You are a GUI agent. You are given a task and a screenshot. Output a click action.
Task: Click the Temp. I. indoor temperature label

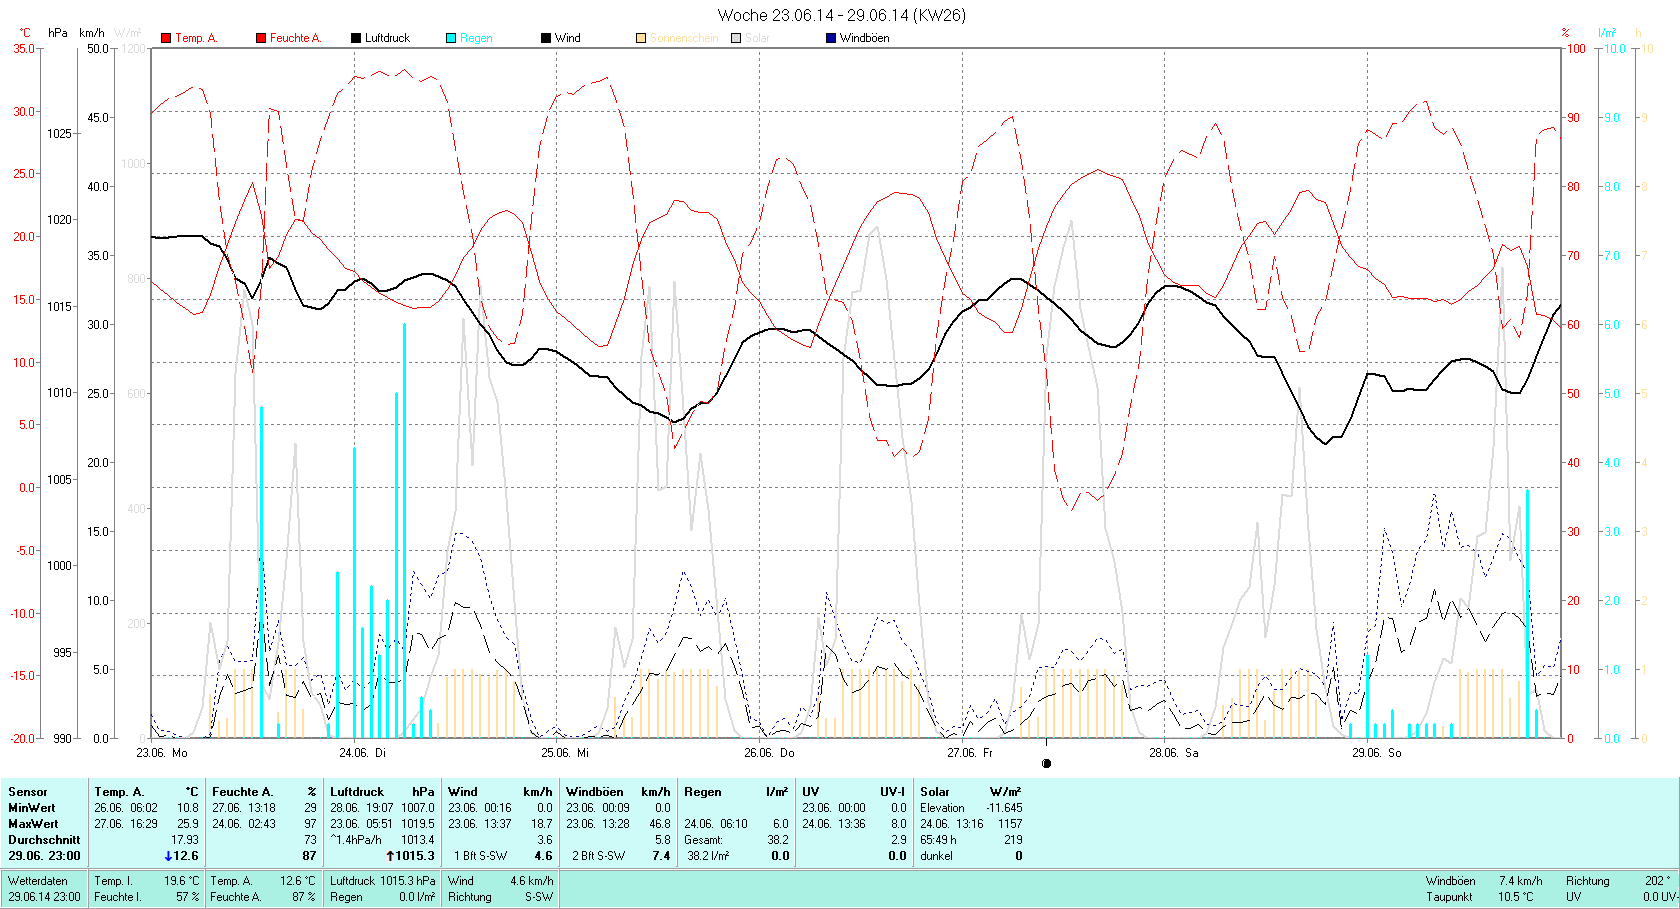113,881
